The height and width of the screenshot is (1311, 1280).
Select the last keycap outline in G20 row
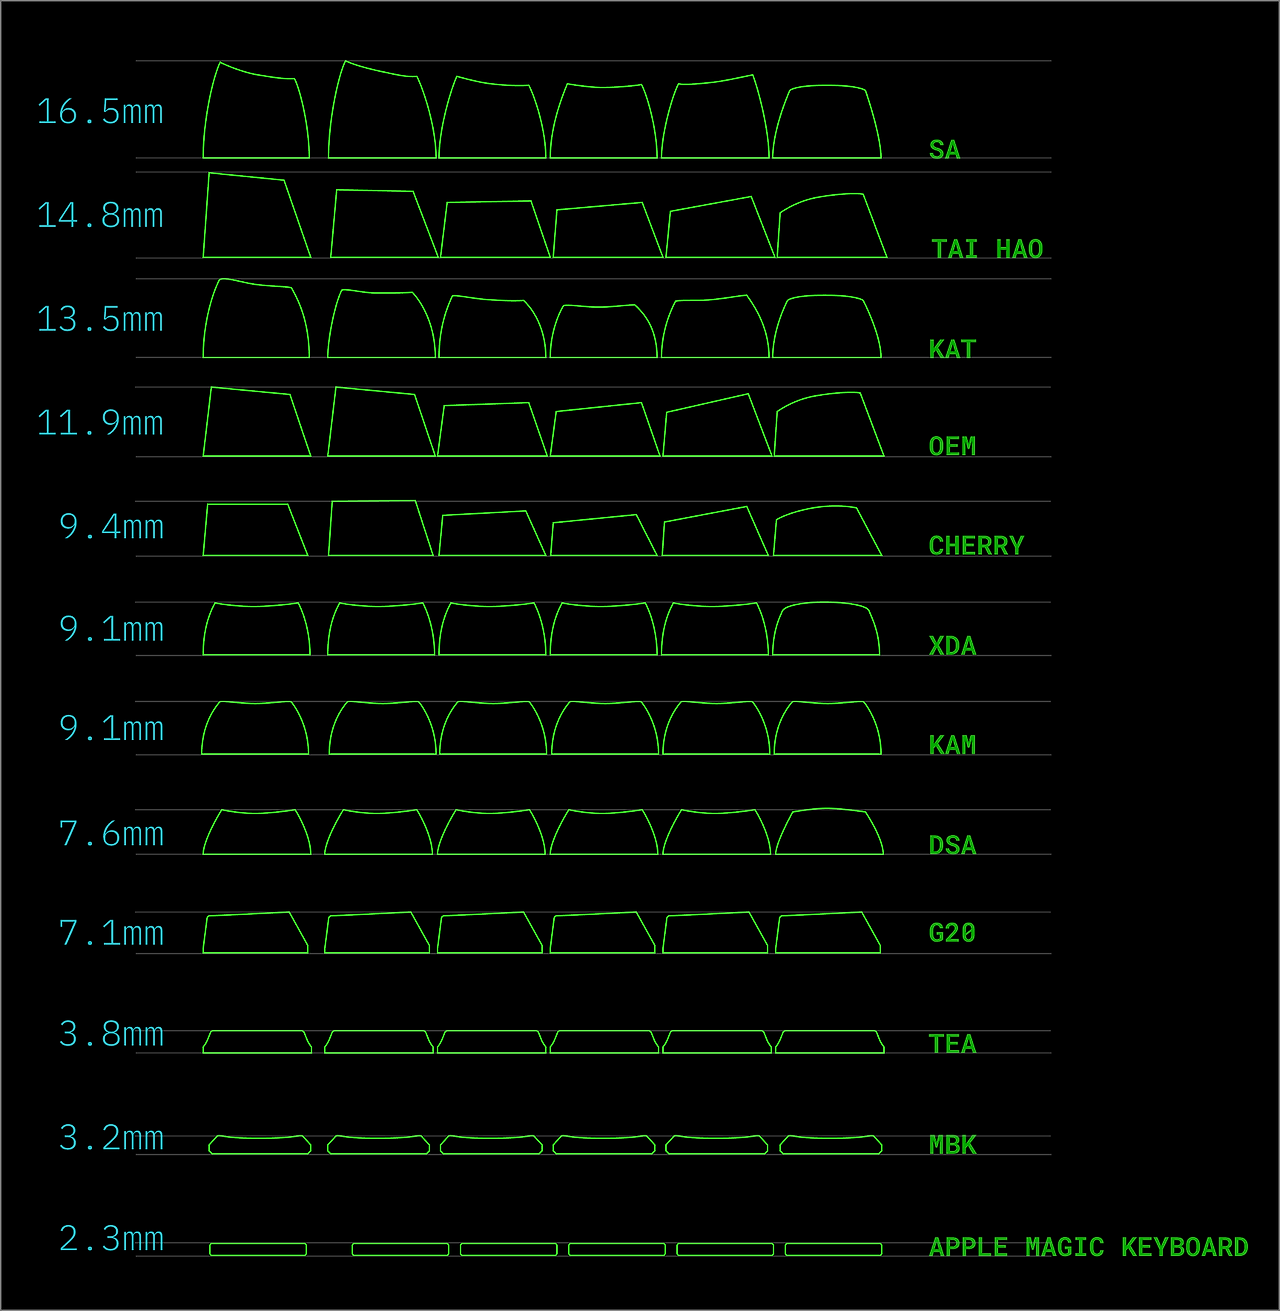pyautogui.click(x=828, y=933)
